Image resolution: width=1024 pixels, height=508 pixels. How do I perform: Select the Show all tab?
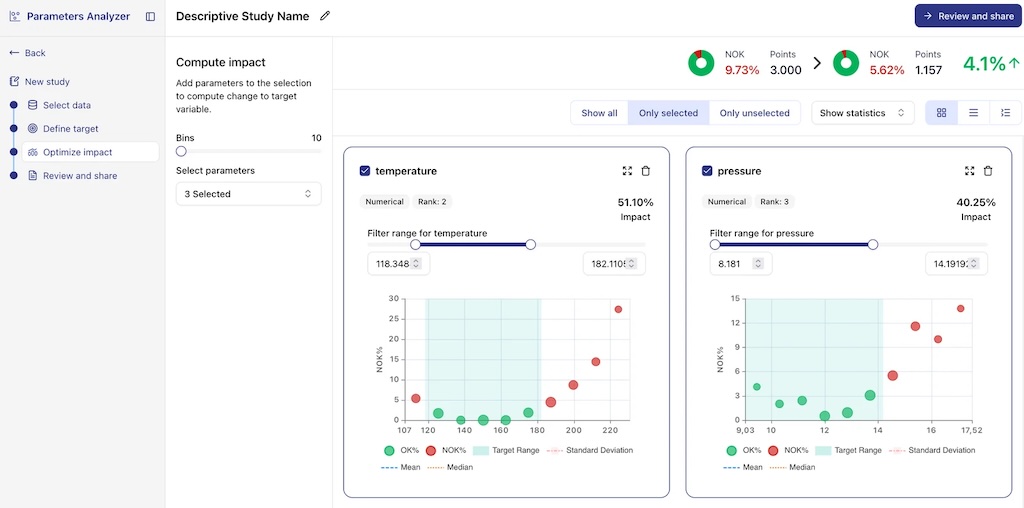click(x=599, y=113)
